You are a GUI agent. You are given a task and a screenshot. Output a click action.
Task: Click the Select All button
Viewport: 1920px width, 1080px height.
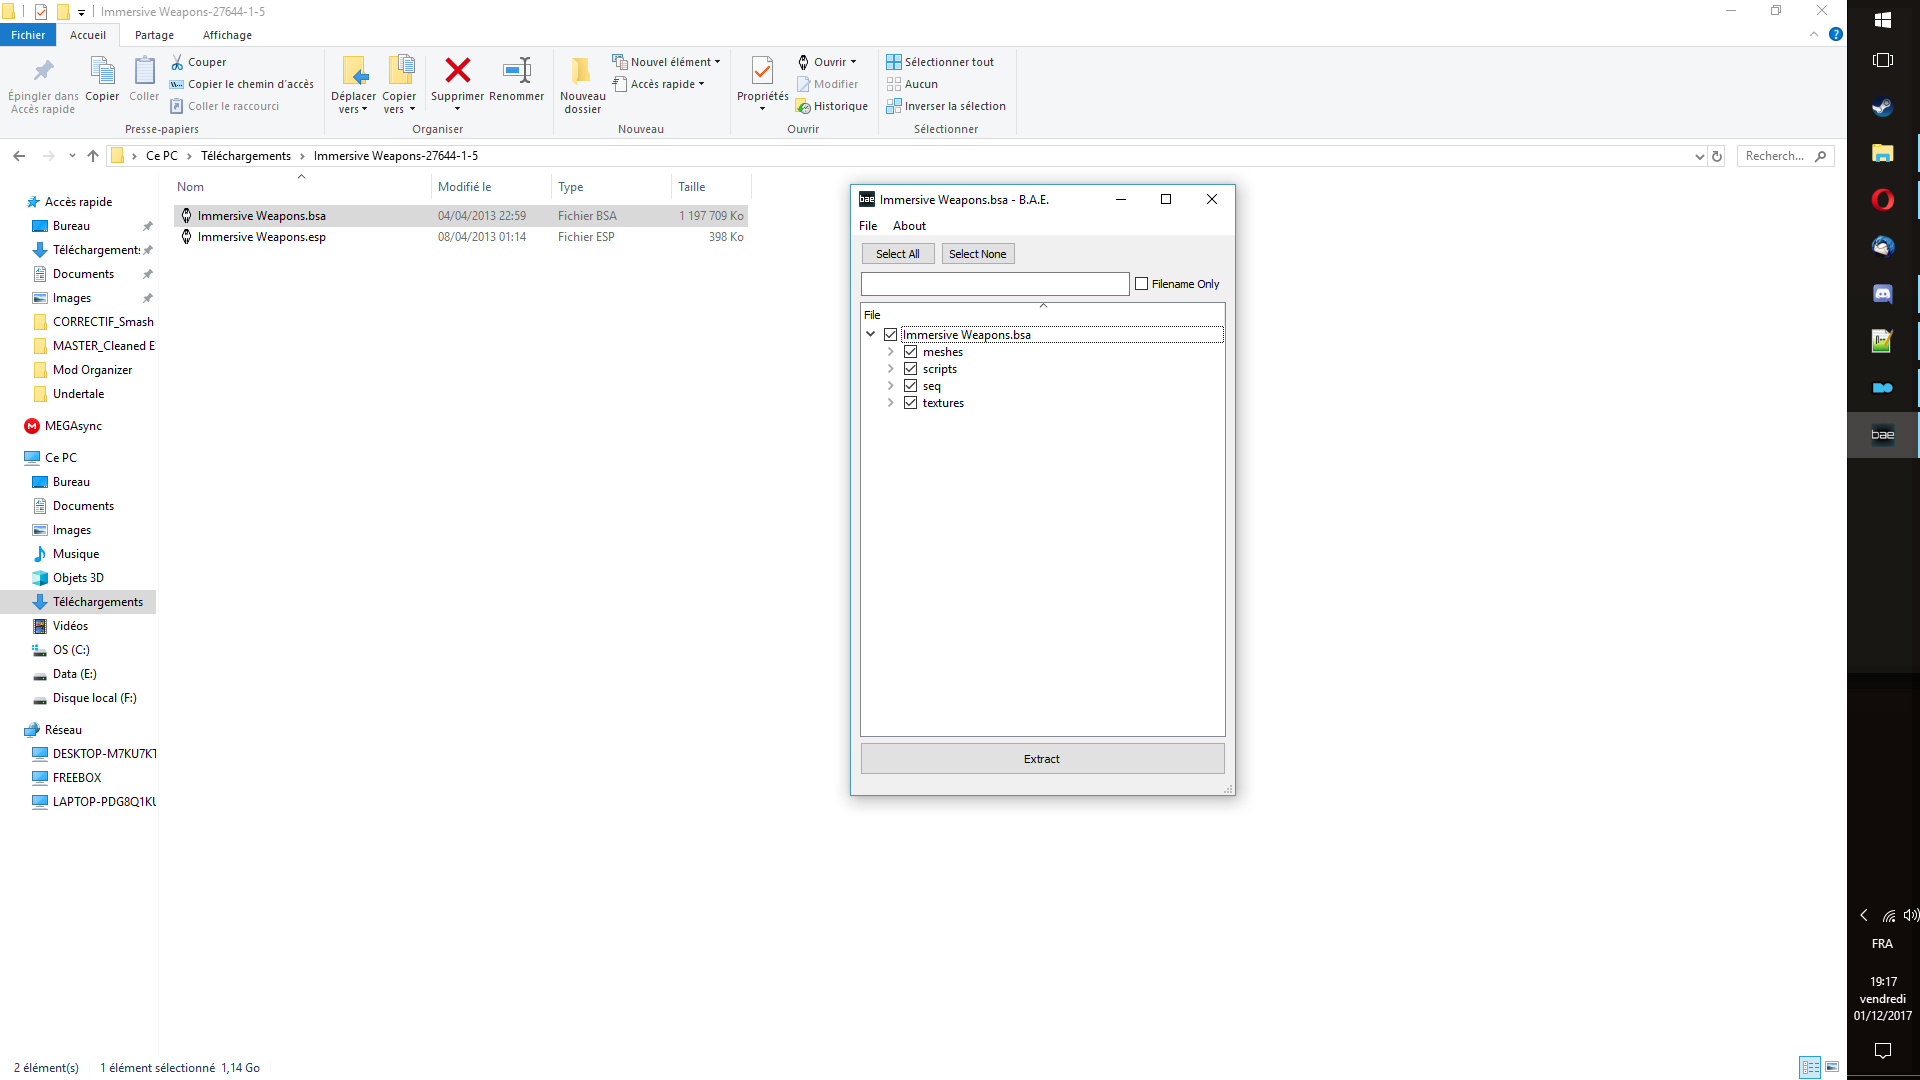tap(898, 254)
